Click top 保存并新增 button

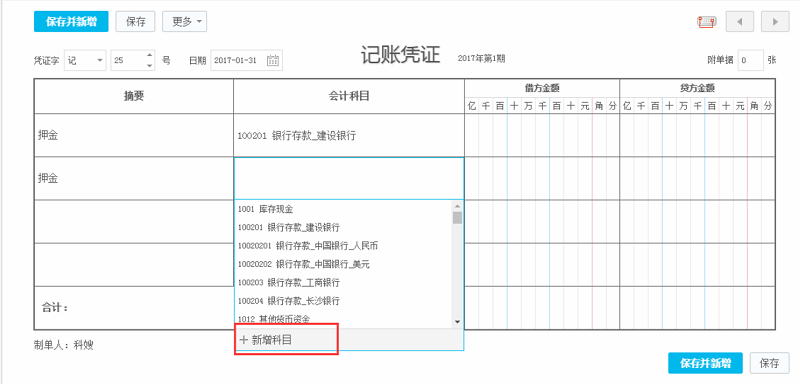pyautogui.click(x=71, y=22)
